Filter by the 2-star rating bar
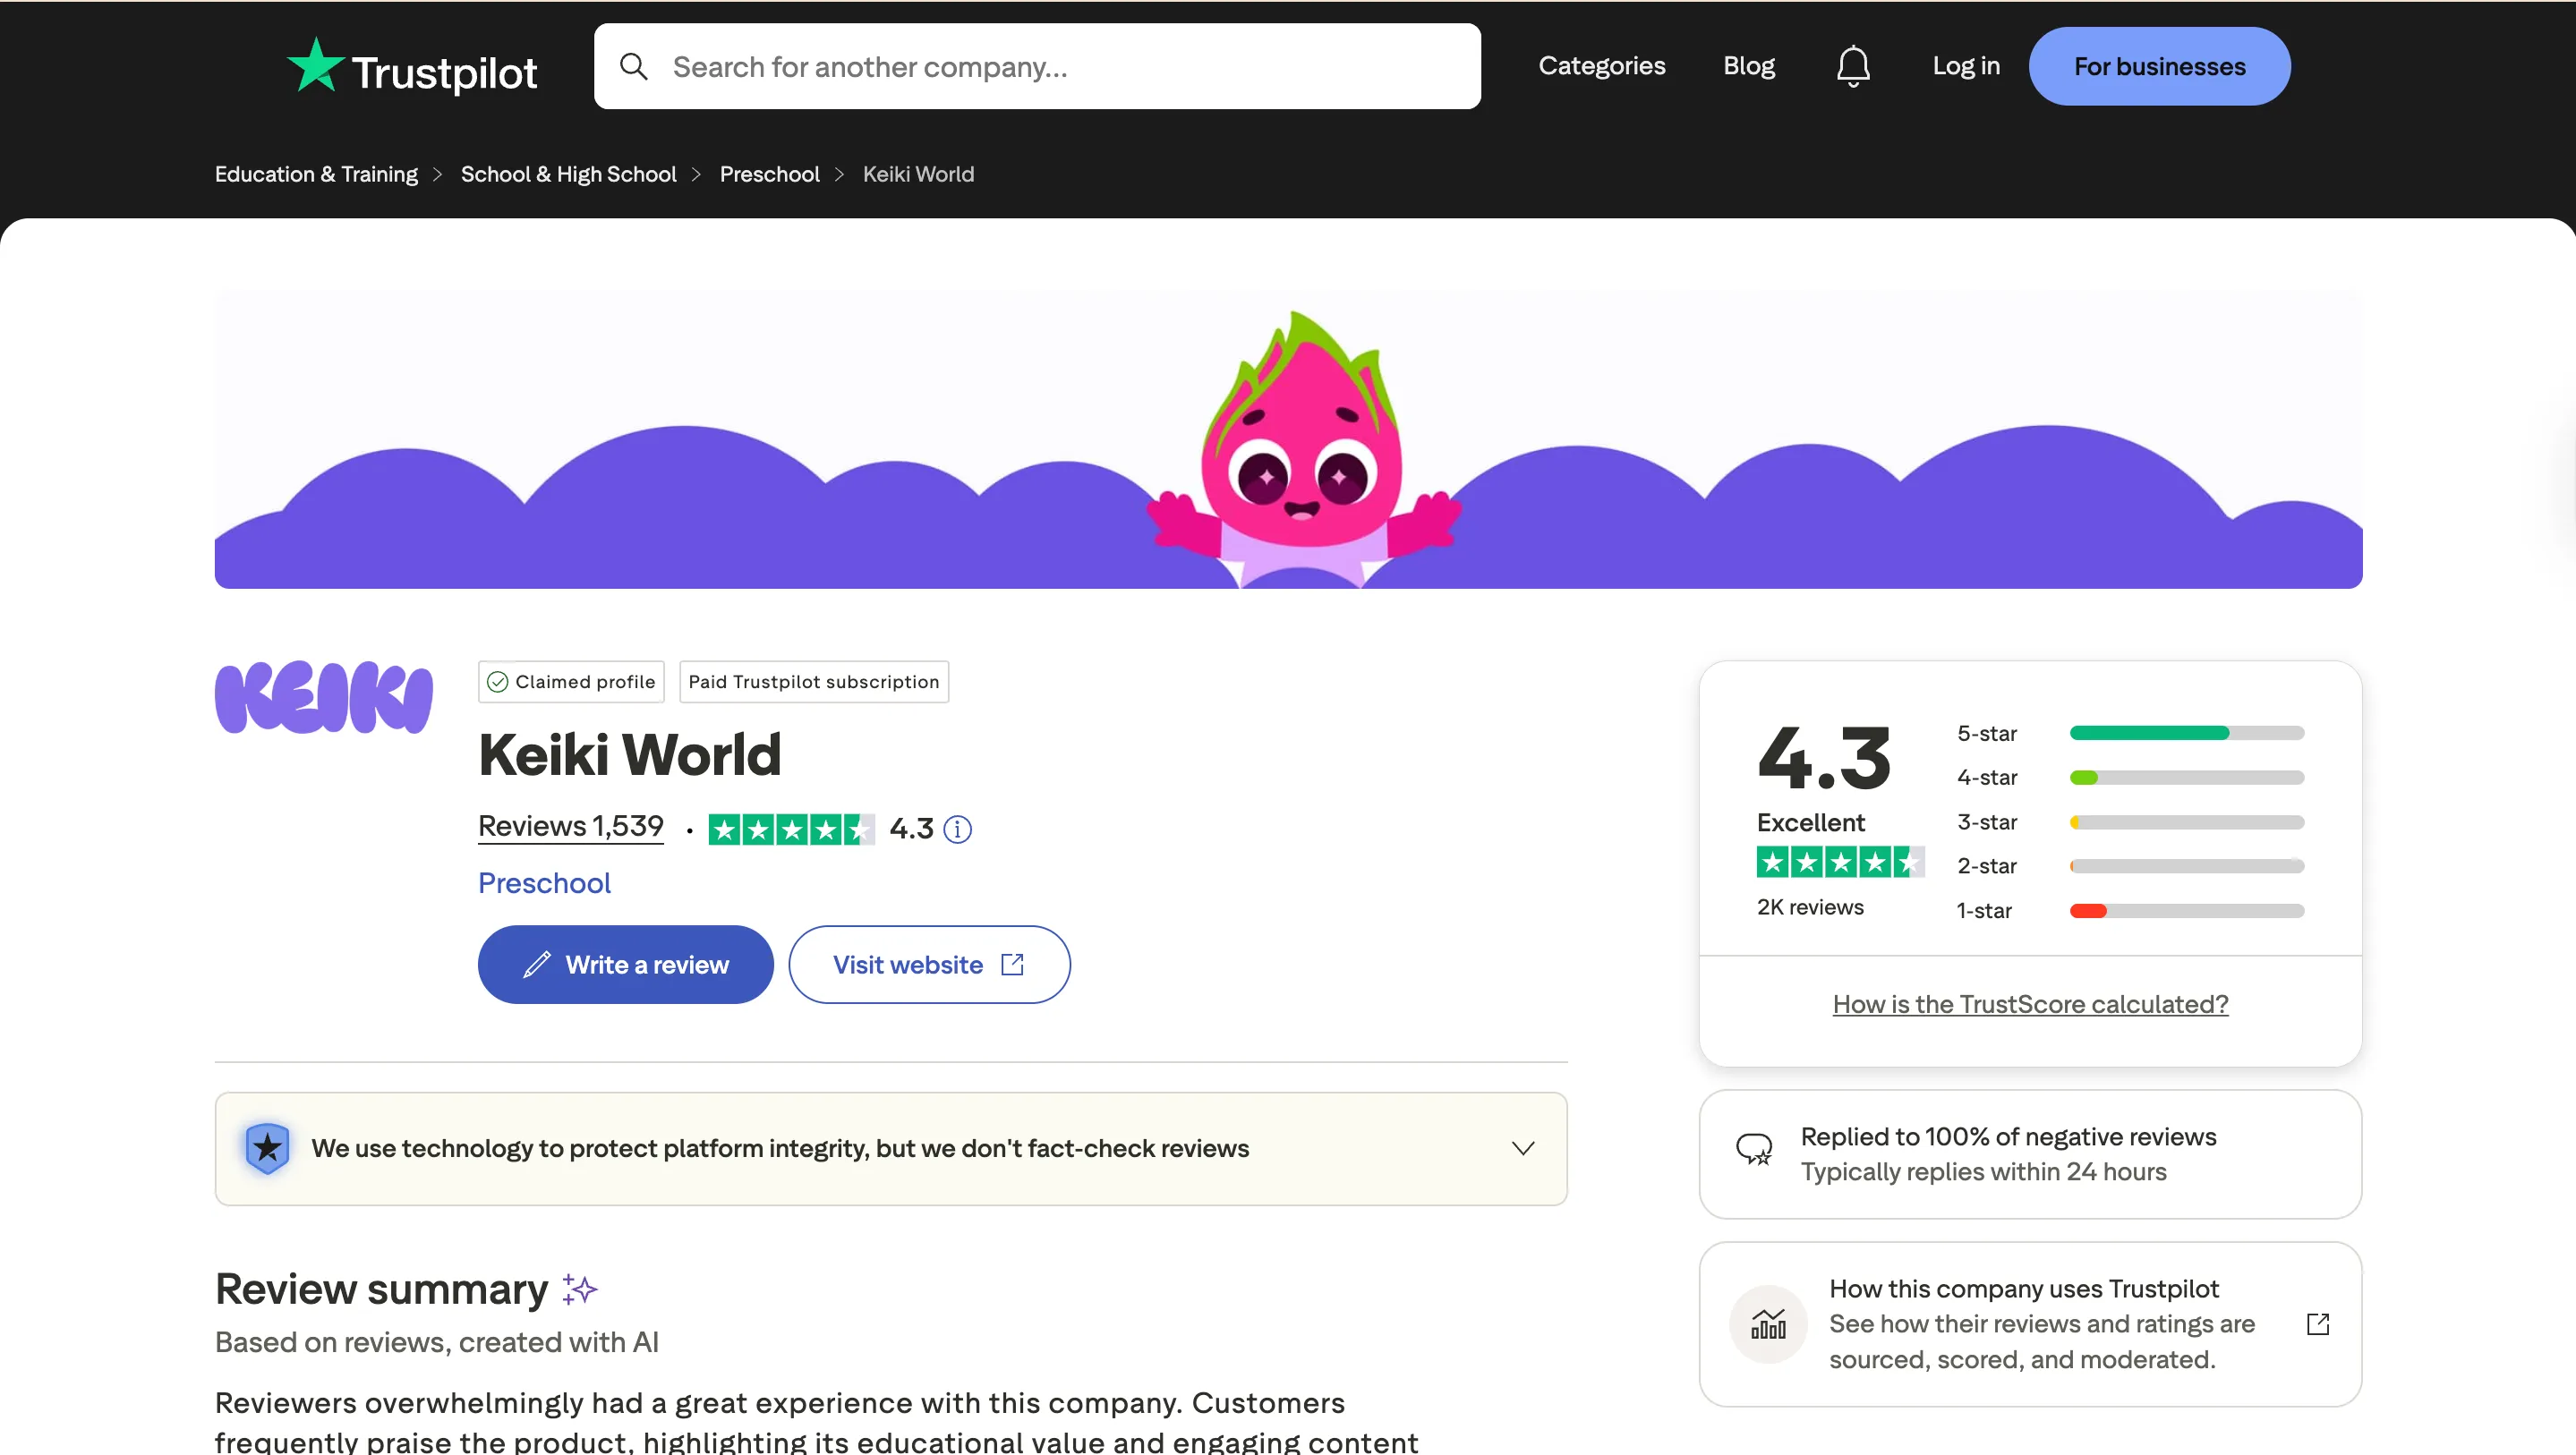 (2130, 866)
